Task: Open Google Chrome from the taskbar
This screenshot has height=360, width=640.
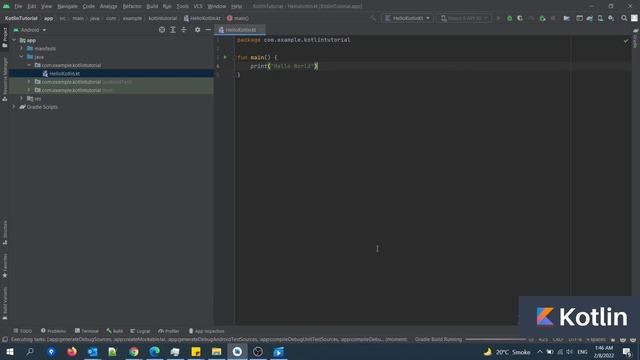Action: 133,352
